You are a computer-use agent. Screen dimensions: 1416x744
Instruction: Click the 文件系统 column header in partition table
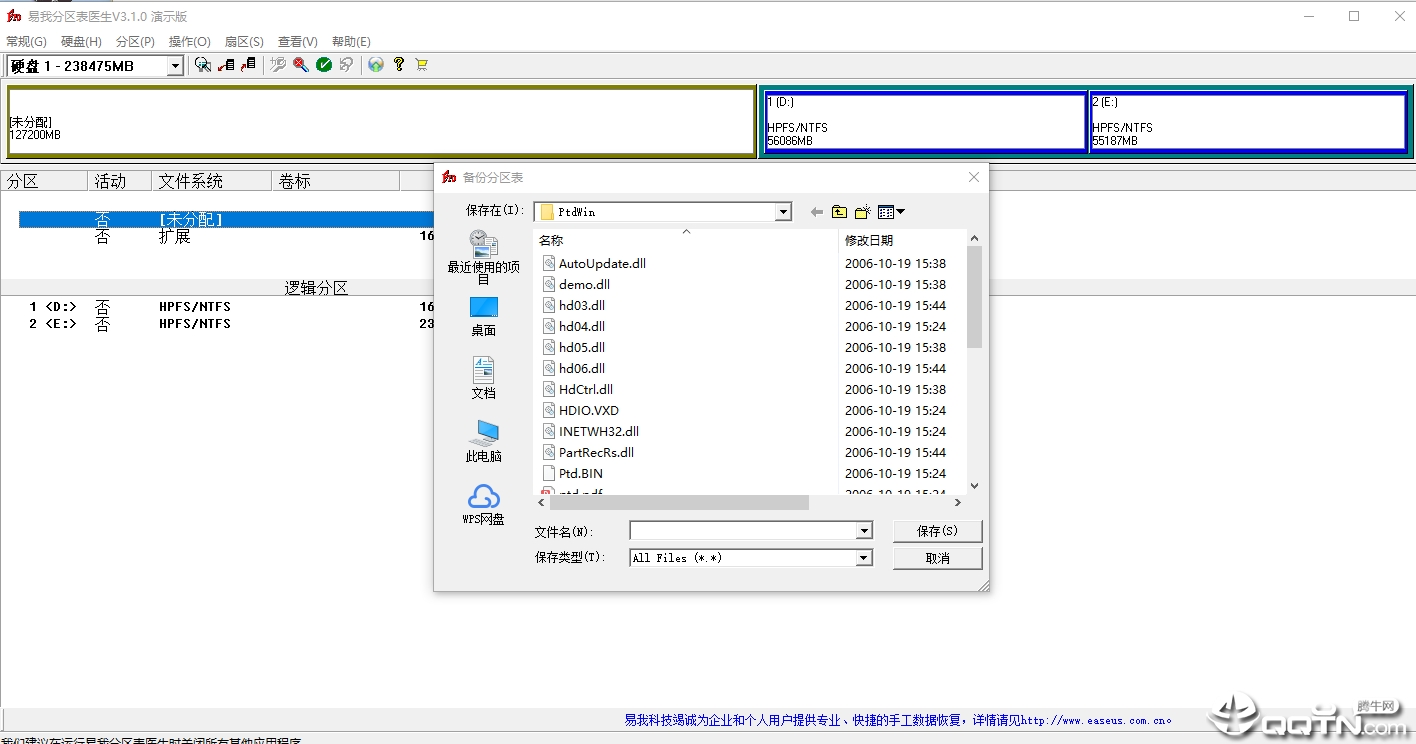[211, 181]
